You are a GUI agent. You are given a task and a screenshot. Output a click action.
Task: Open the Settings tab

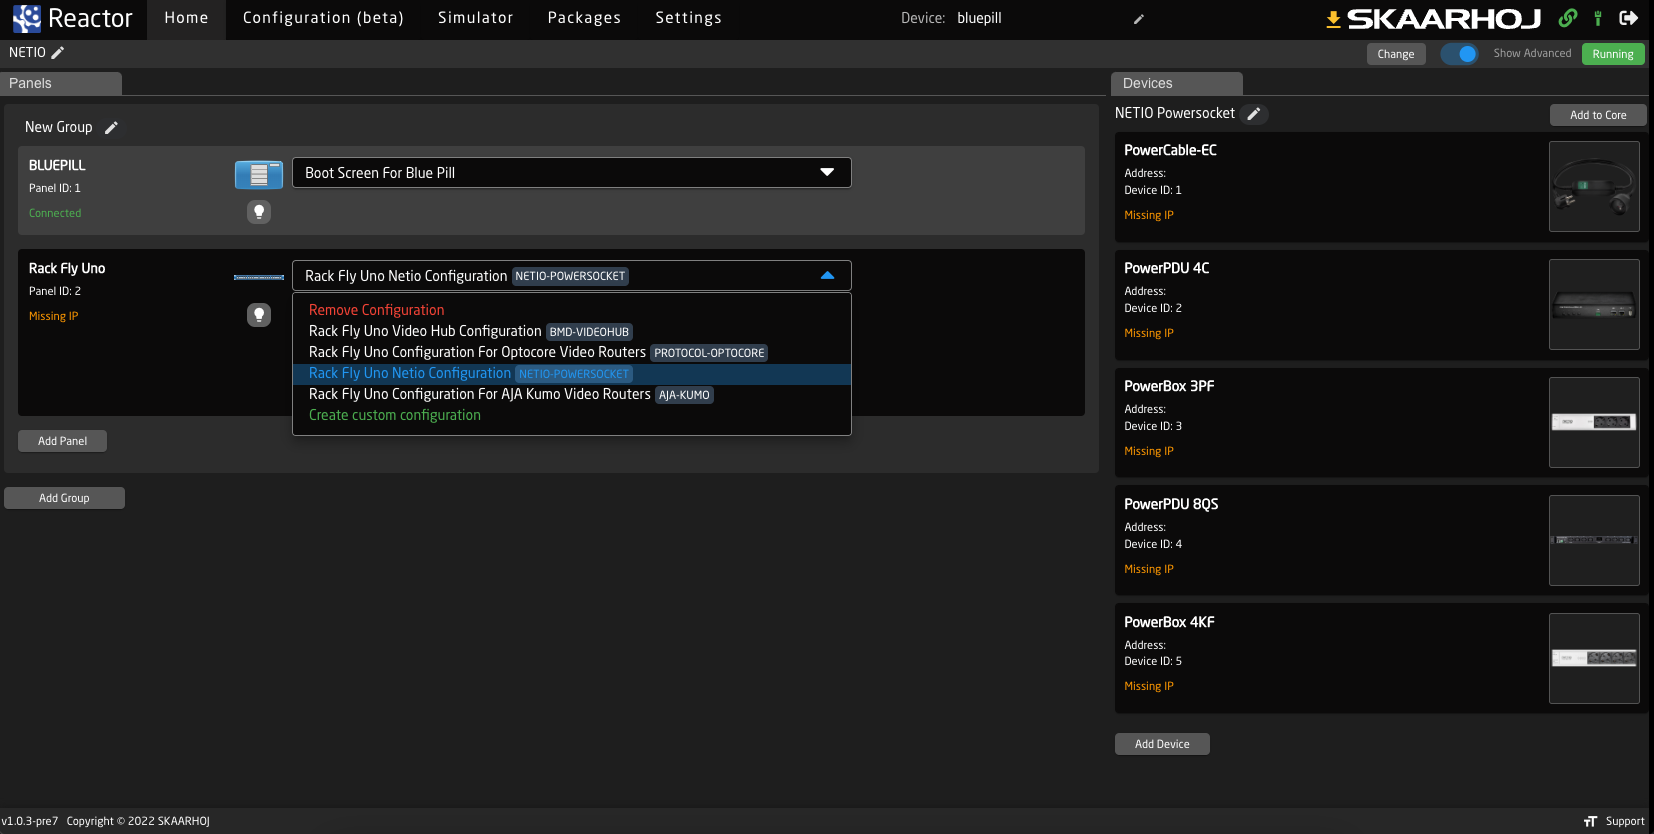[688, 18]
